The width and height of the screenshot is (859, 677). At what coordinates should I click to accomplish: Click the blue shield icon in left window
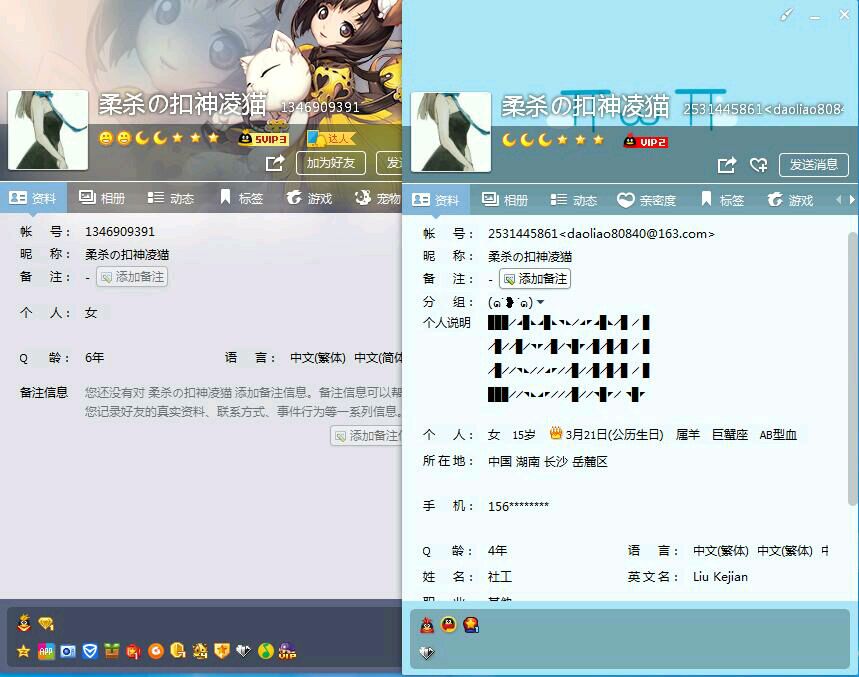[x=90, y=651]
